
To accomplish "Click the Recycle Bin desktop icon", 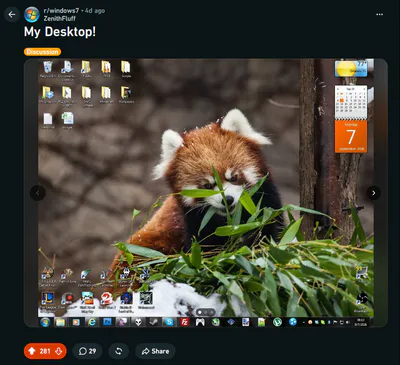I will [48, 69].
